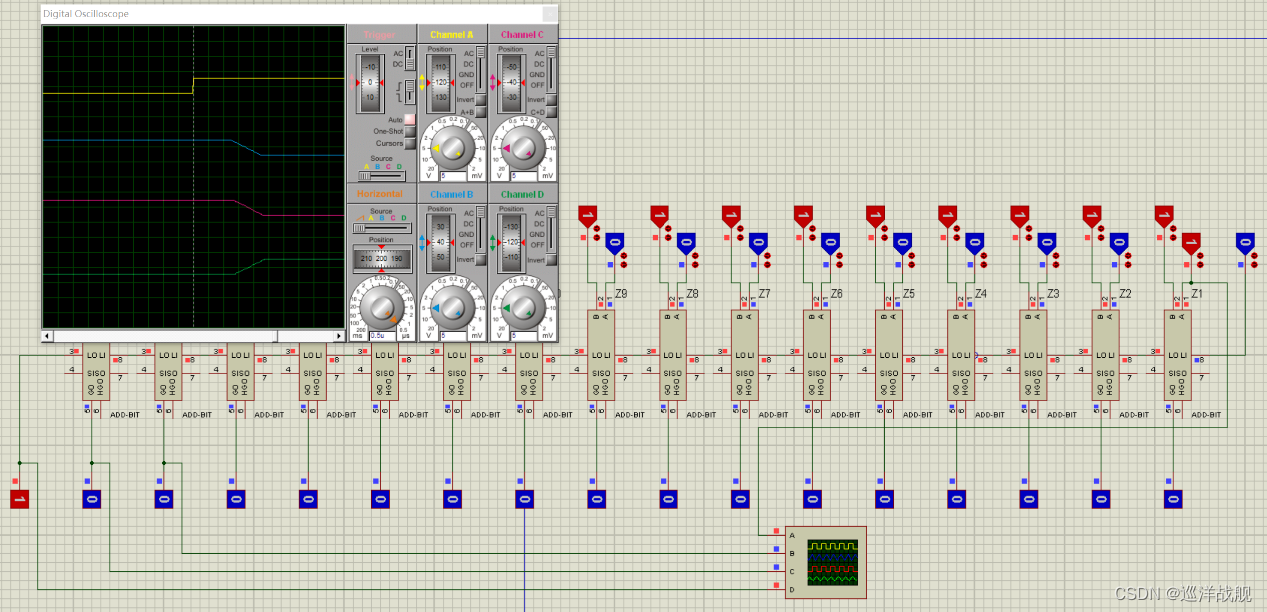The height and width of the screenshot is (612, 1267).
Task: Click the Channel D volts-per-division knob
Action: pos(522,308)
